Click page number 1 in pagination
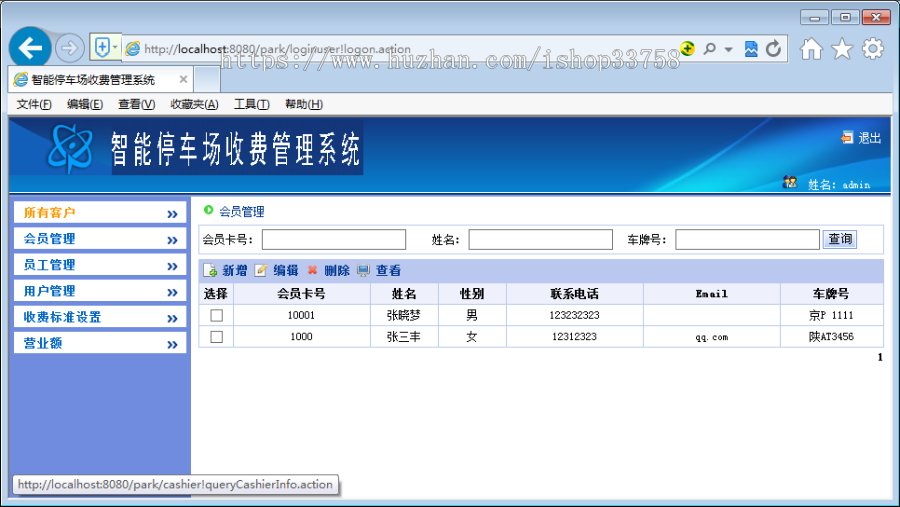 click(880, 357)
